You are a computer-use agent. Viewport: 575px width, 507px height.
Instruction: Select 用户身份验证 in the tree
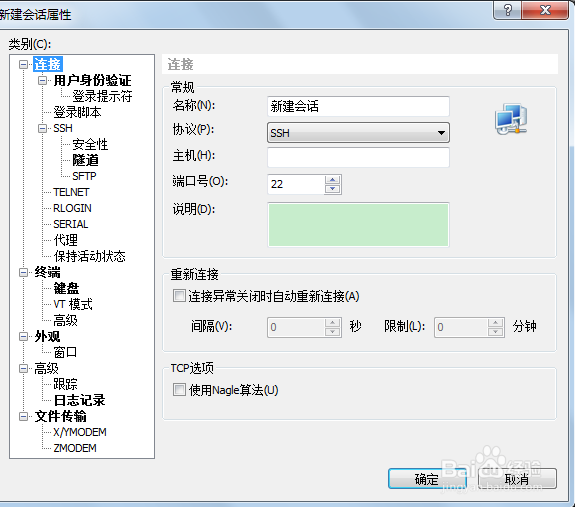92,80
